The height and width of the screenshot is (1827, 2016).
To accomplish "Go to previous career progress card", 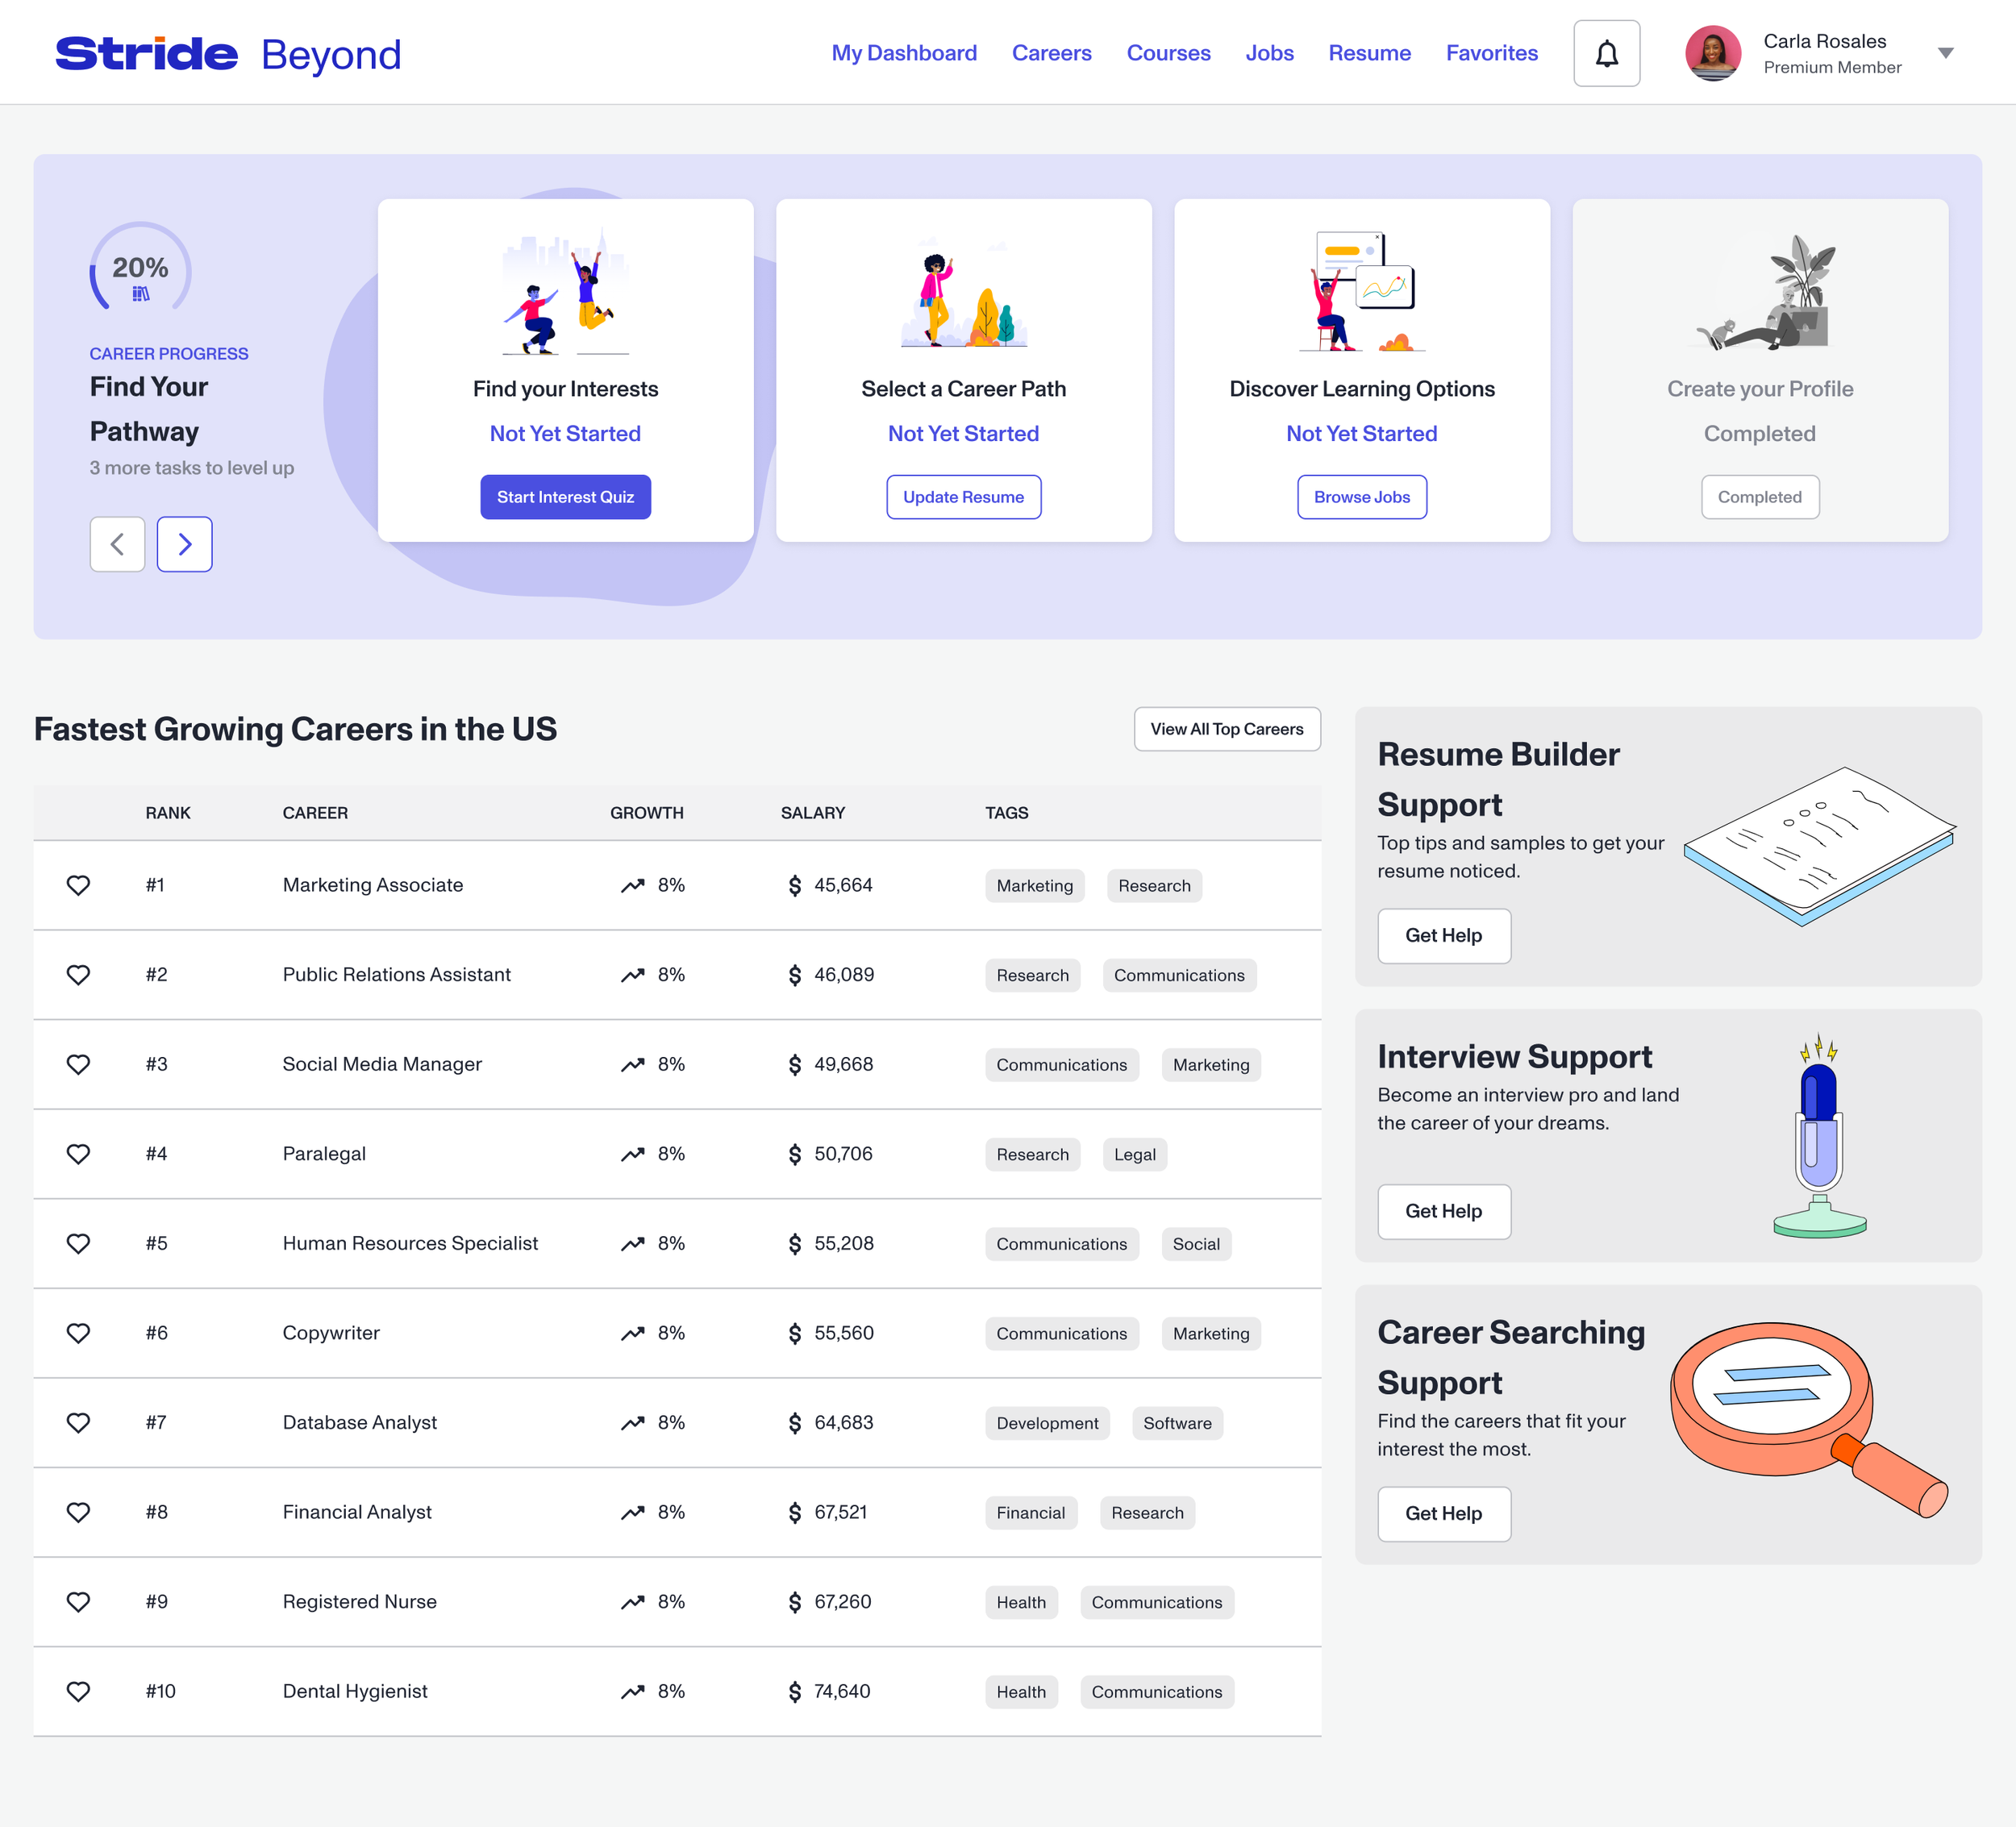I will (117, 544).
